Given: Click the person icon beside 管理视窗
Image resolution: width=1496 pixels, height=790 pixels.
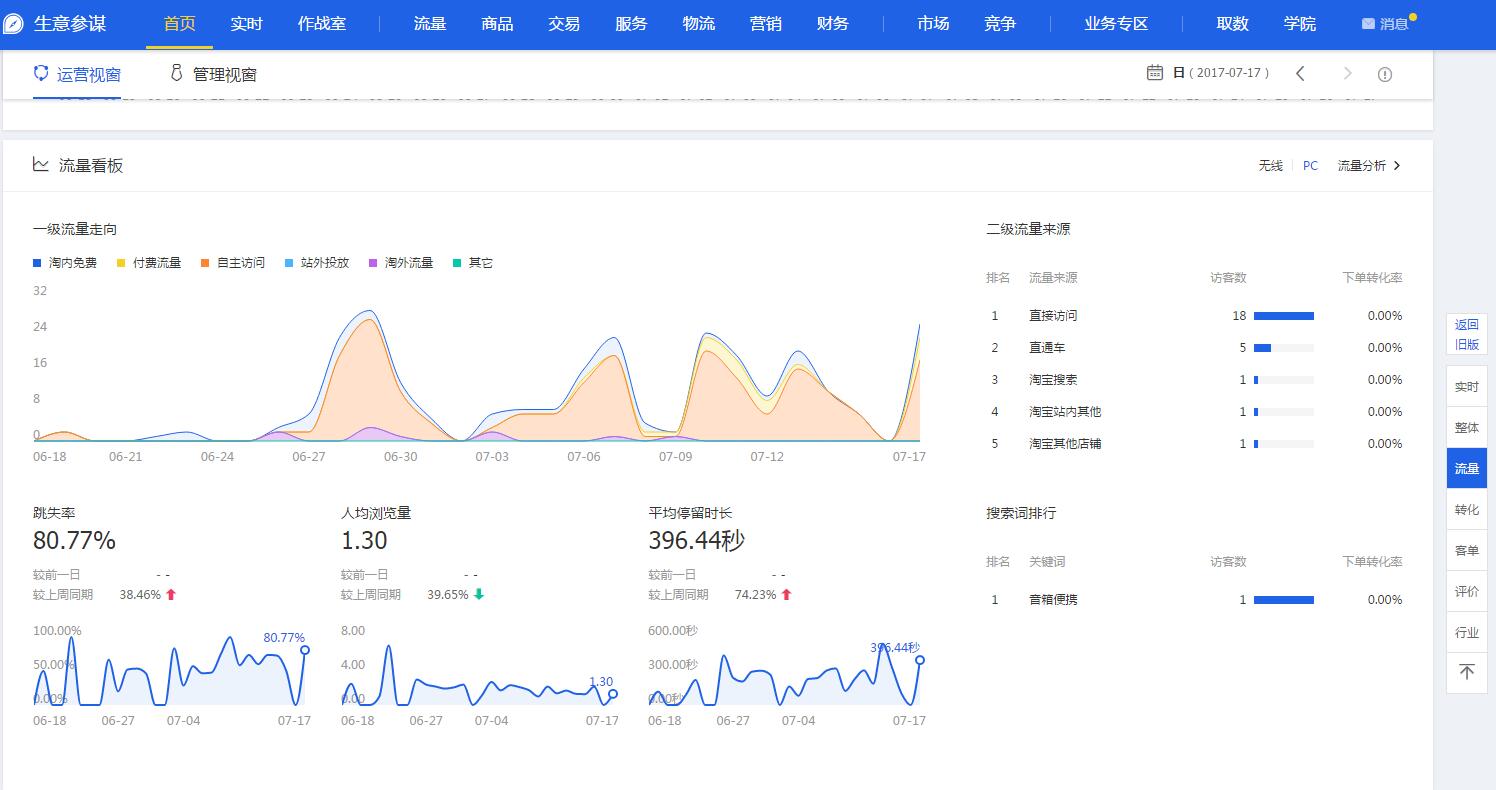Looking at the screenshot, I should pyautogui.click(x=176, y=73).
